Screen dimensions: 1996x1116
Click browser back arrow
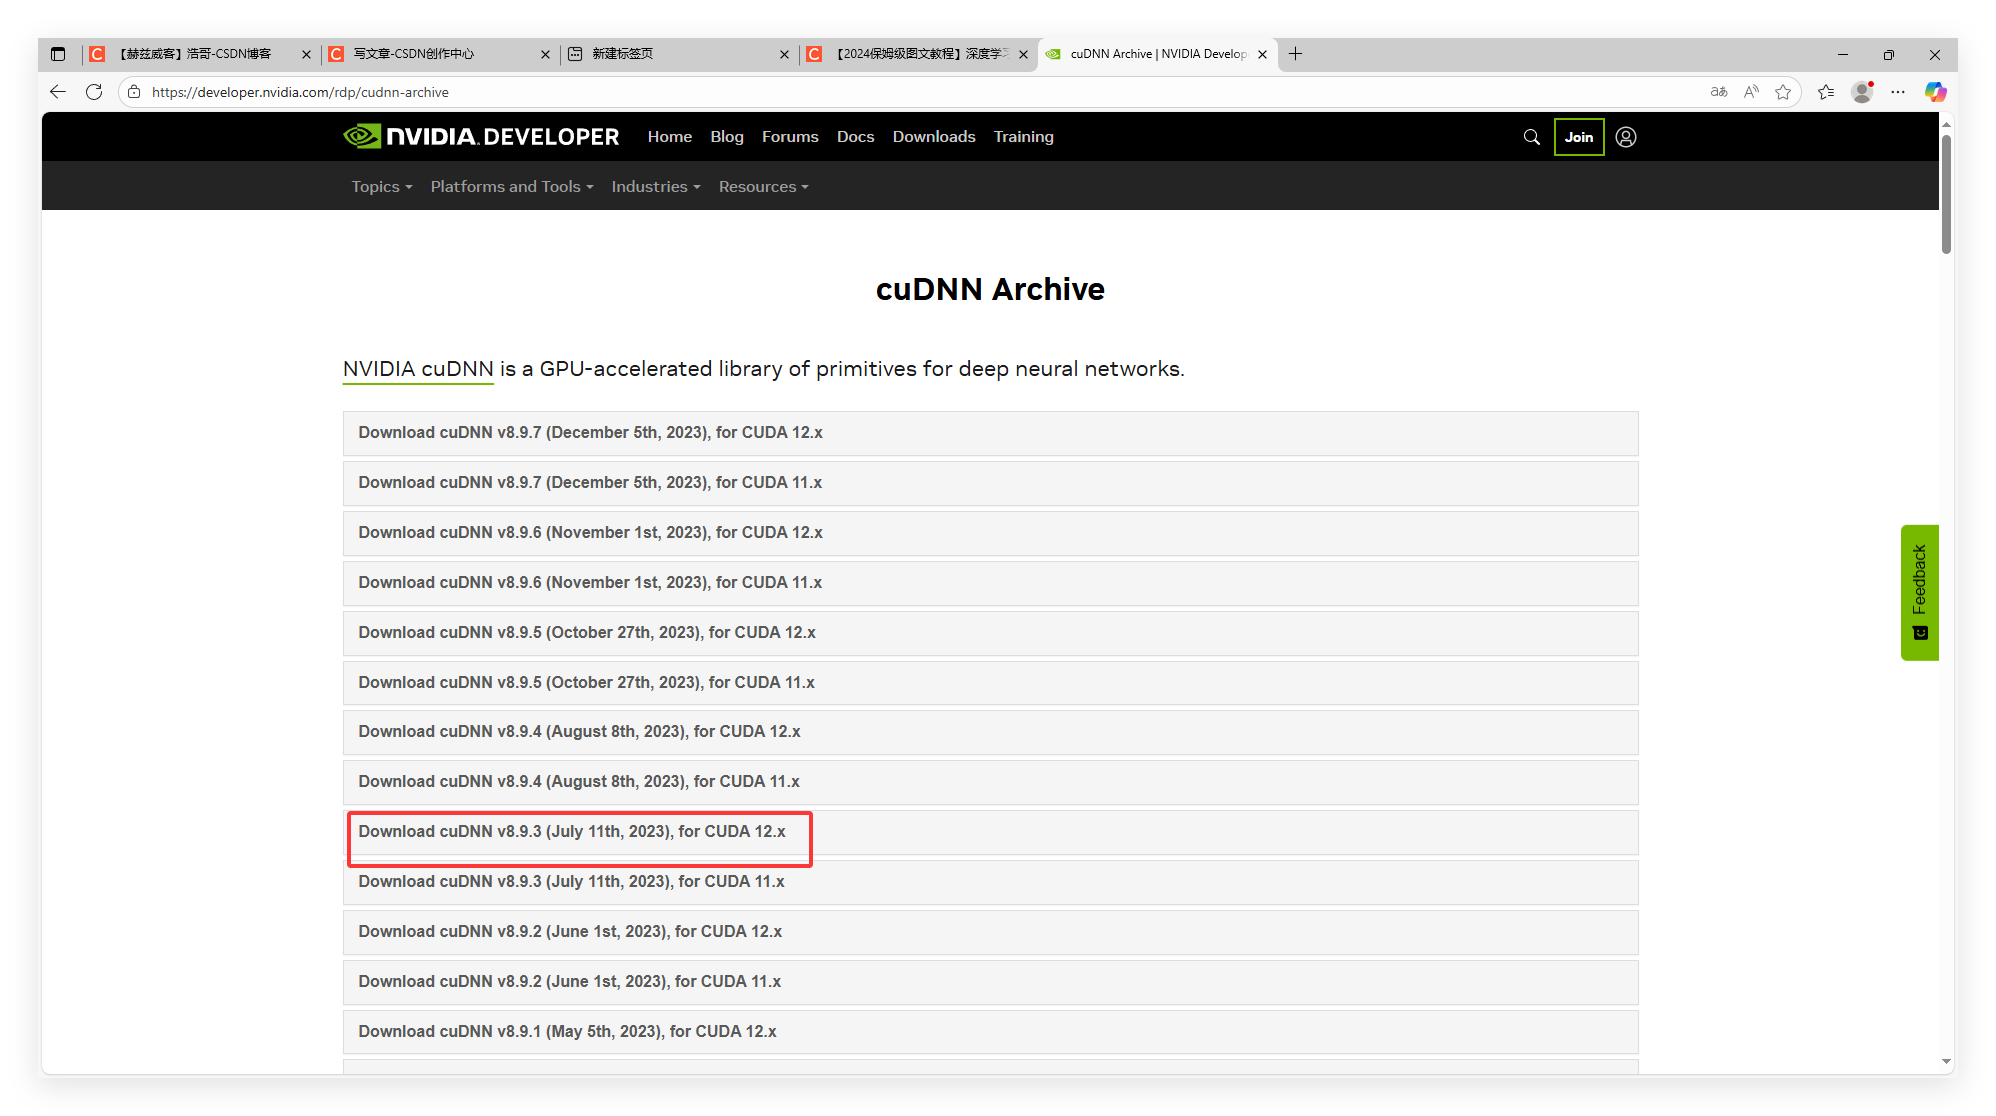[x=58, y=92]
